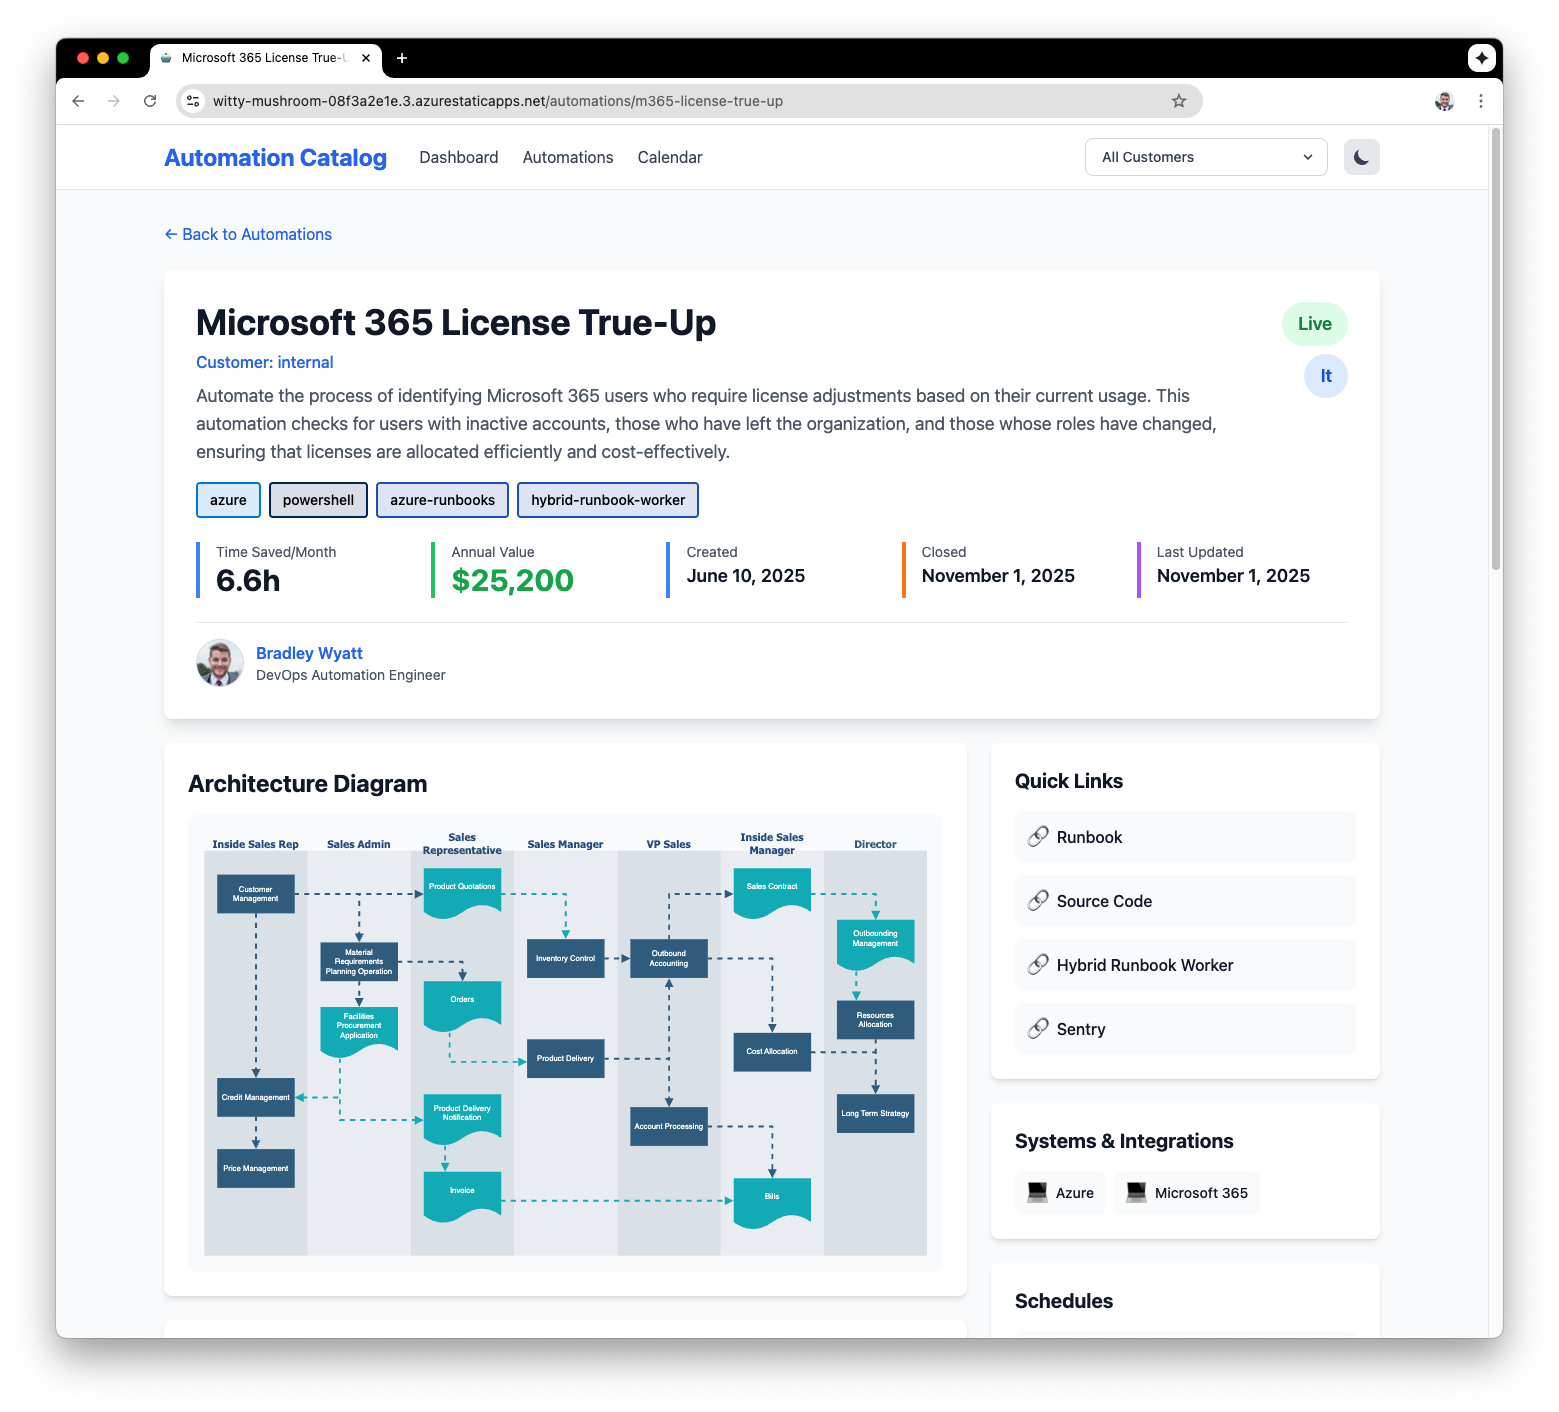Click Back to Automations link
This screenshot has height=1412, width=1559.
coord(248,234)
